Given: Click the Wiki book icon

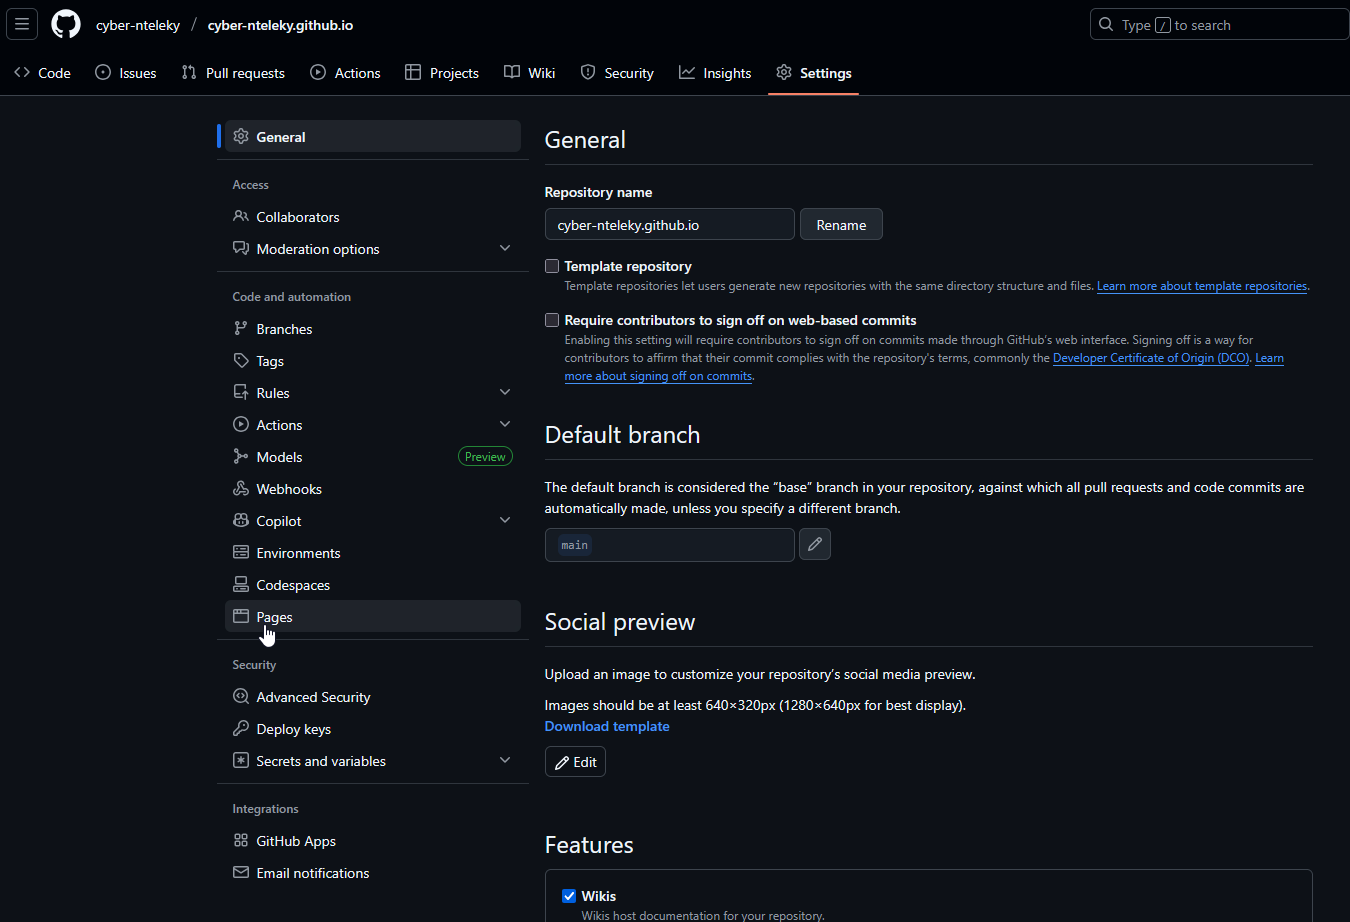Looking at the screenshot, I should pos(512,72).
